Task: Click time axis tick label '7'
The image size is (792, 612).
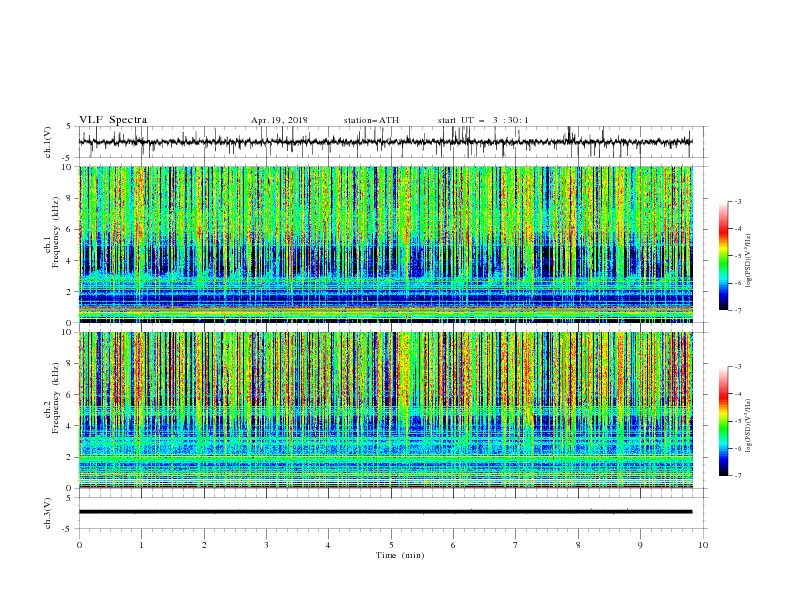Action: (516, 545)
